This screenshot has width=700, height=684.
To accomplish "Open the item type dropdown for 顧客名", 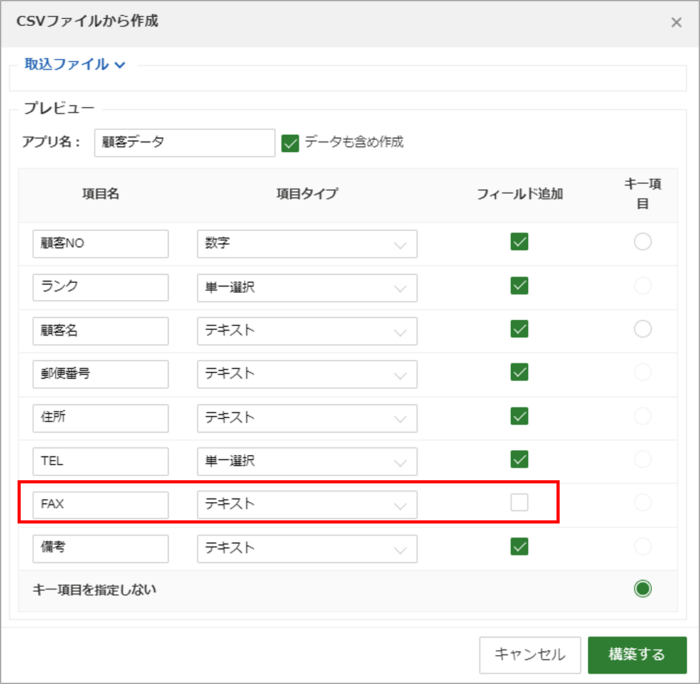I will [x=307, y=331].
